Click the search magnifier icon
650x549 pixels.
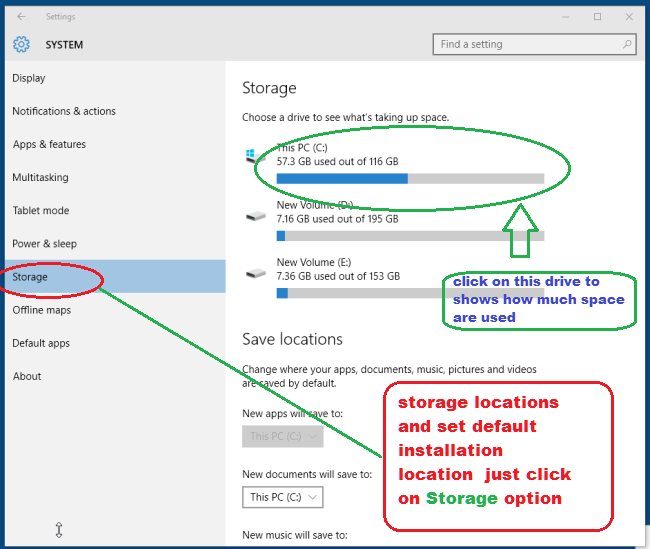pyautogui.click(x=627, y=44)
